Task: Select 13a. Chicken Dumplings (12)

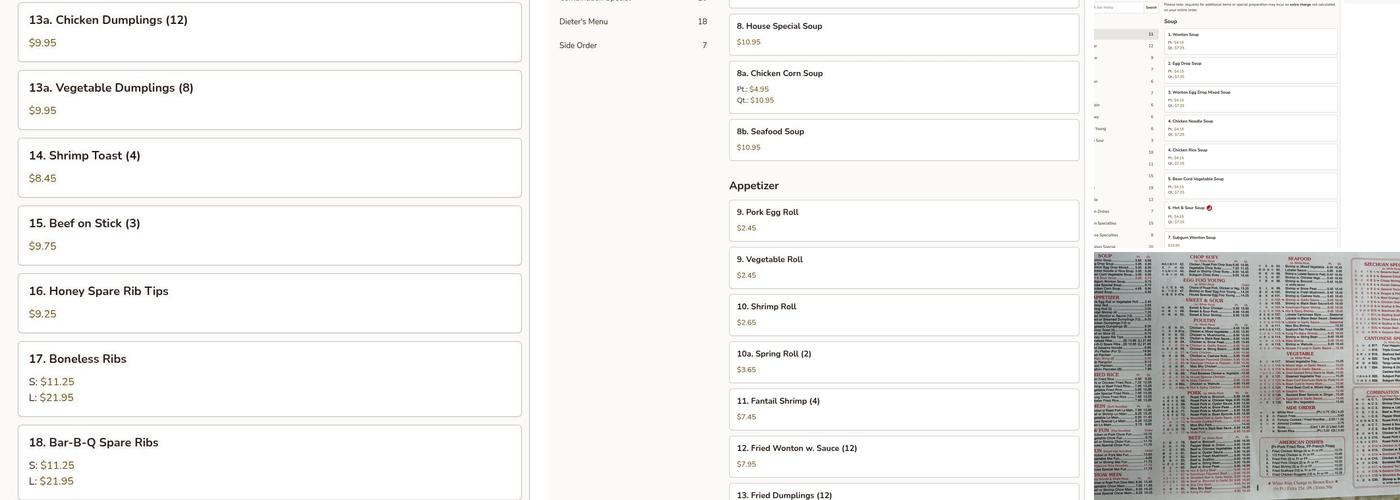Action: coord(269,32)
